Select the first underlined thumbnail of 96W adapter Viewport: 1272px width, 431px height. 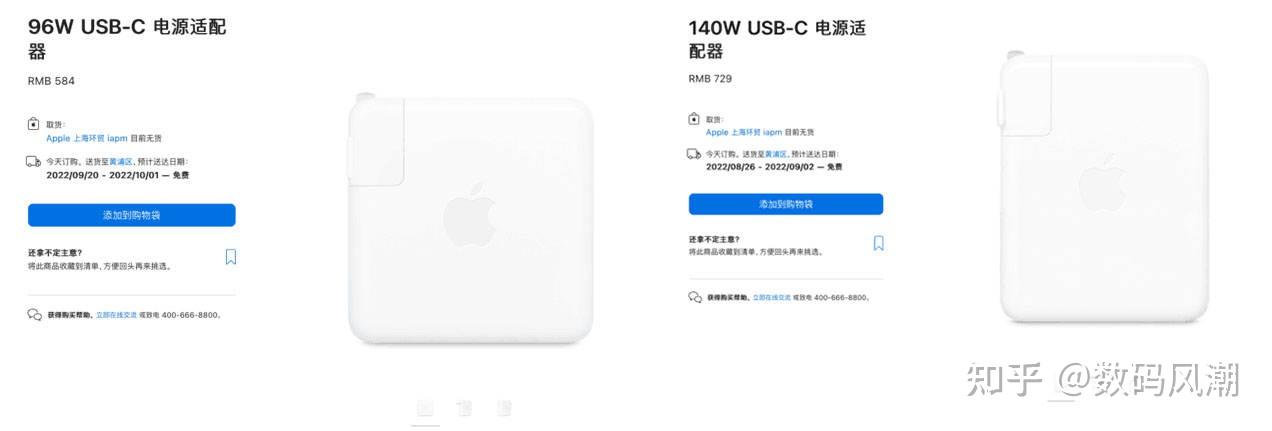point(425,408)
